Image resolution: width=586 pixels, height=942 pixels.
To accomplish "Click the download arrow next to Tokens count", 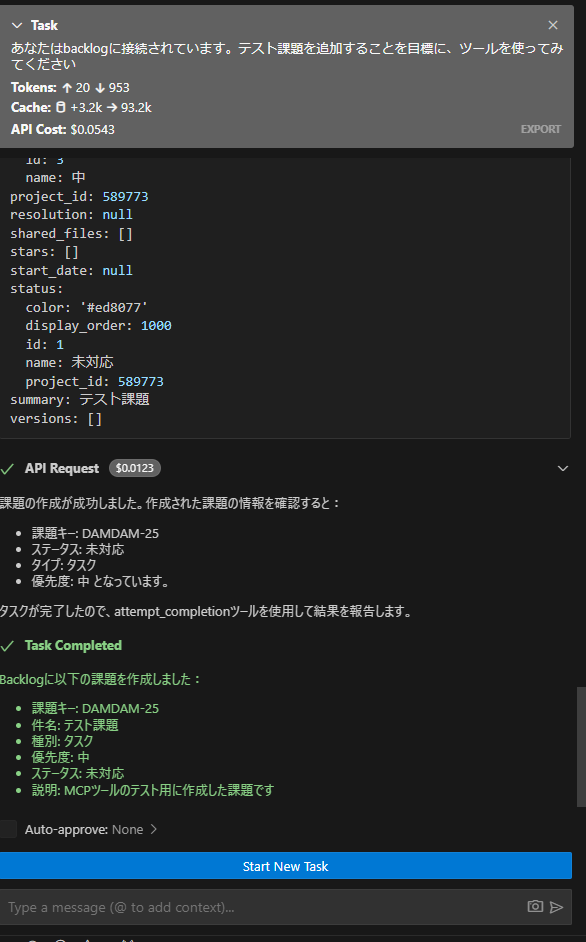I will tap(102, 87).
